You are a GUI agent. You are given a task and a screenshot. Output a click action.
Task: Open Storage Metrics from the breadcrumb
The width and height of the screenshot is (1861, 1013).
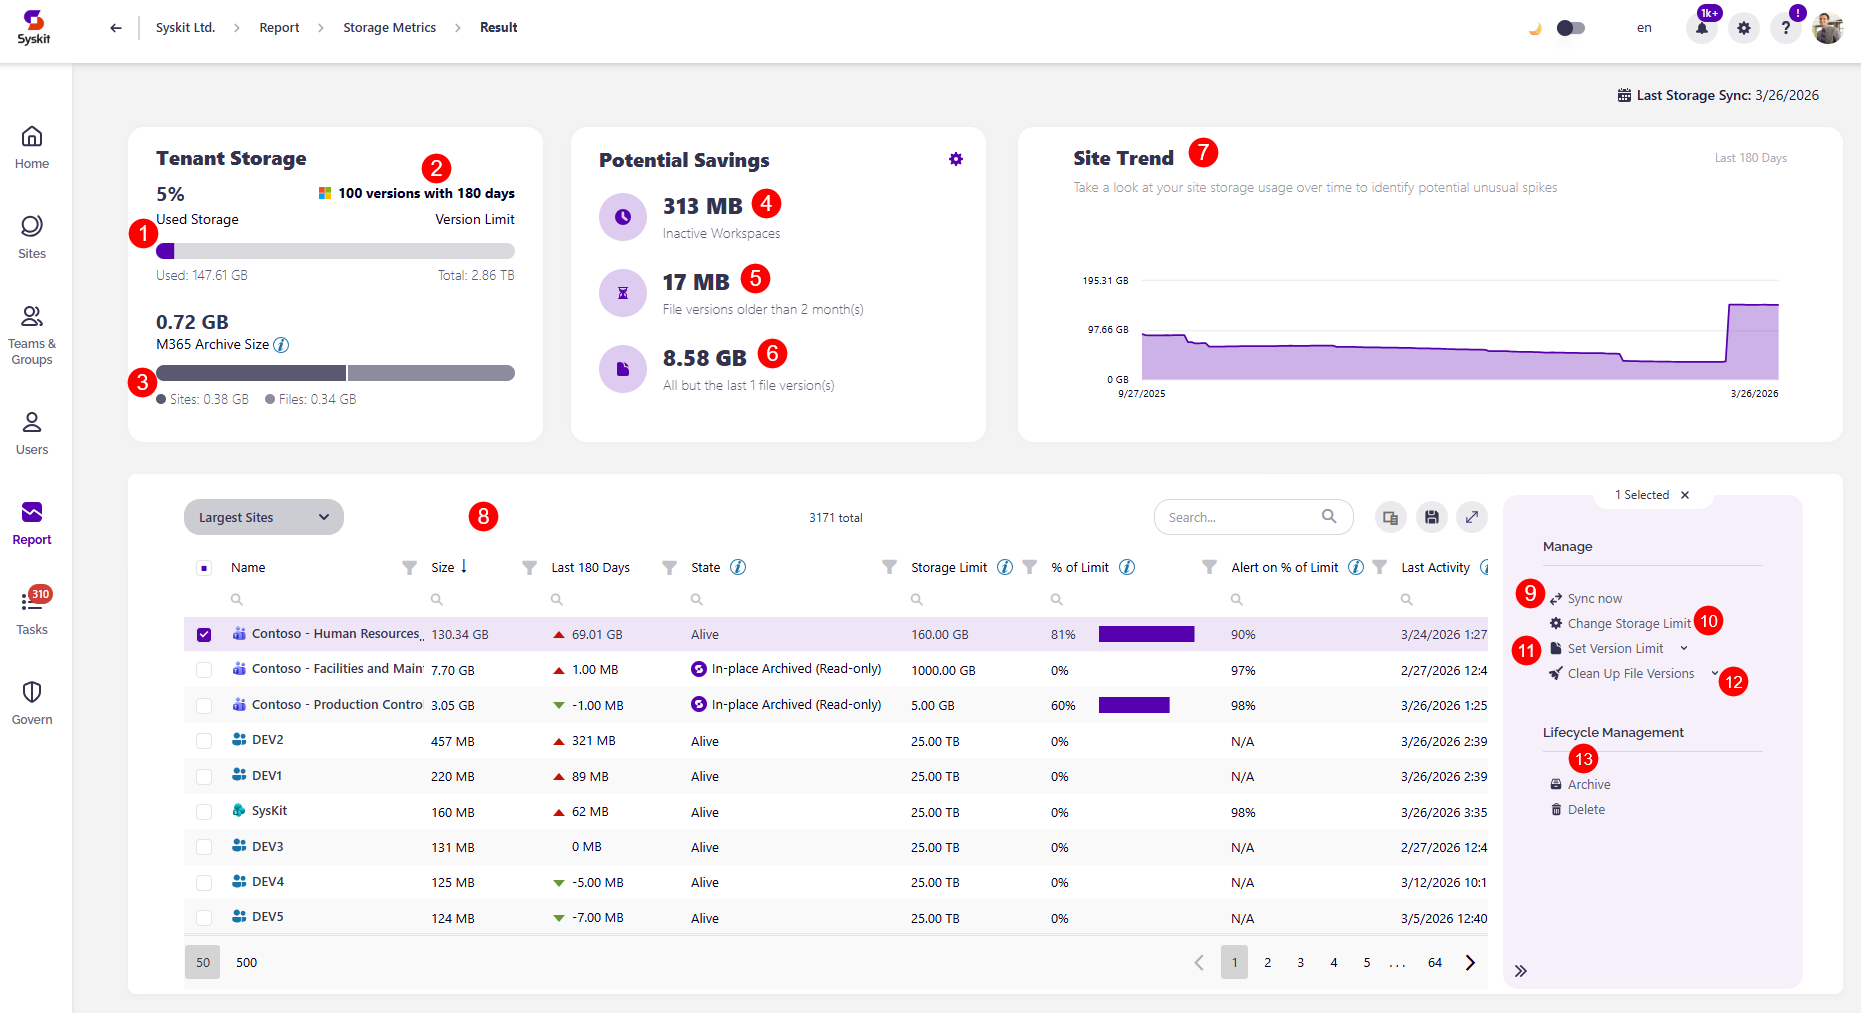[x=389, y=27]
